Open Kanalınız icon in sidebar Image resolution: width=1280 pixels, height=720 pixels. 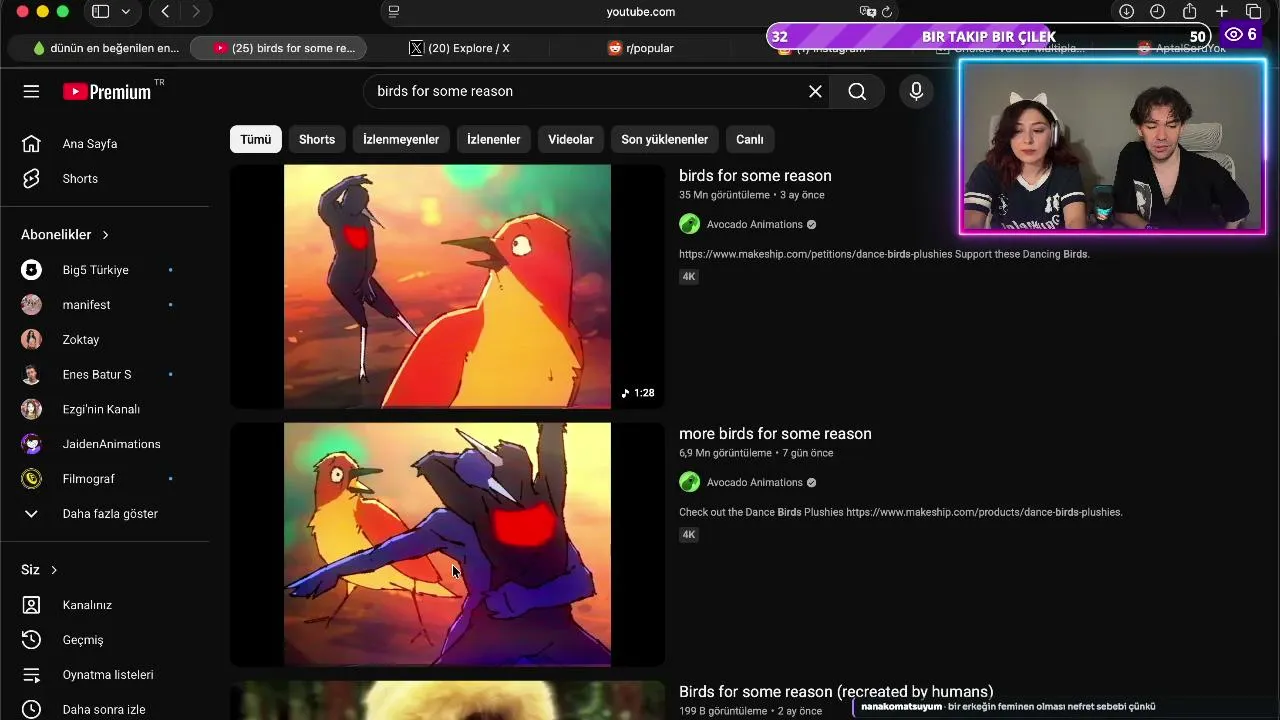click(x=31, y=605)
